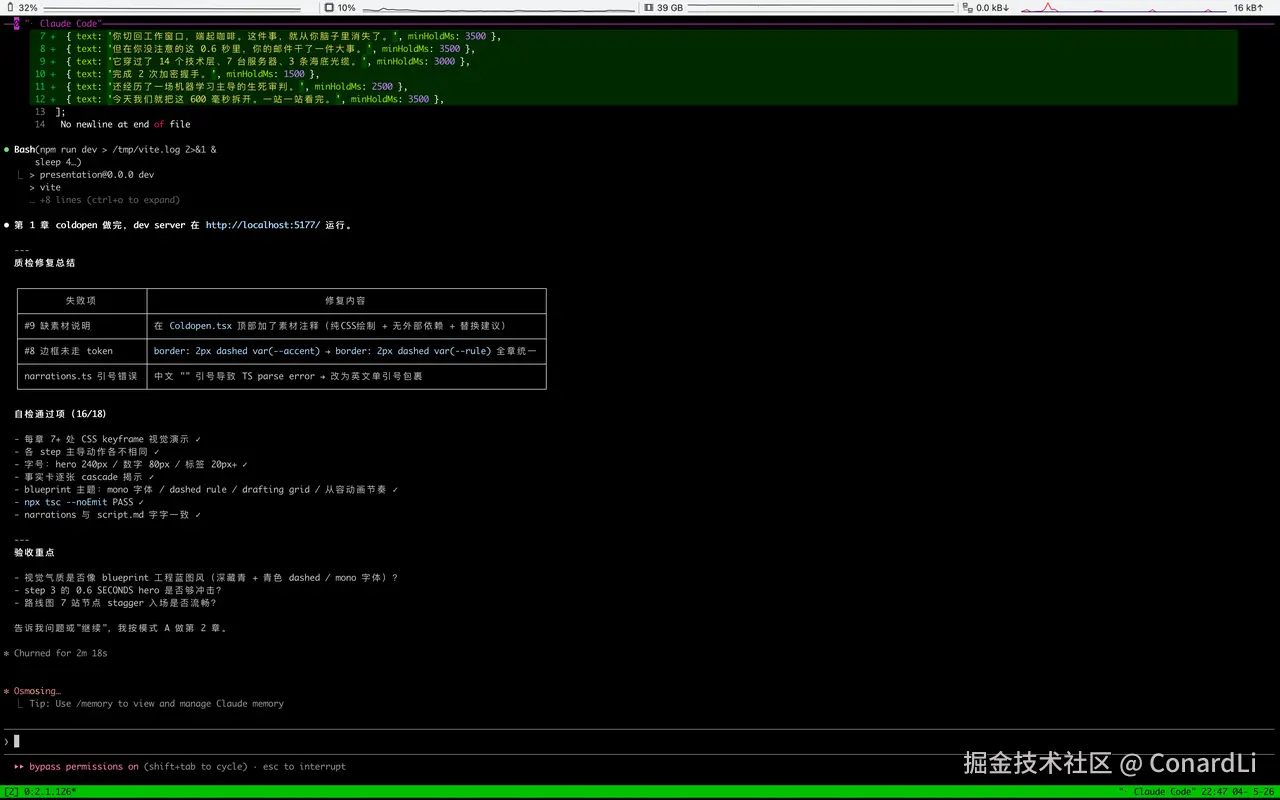
Task: Click the 'esc to interrupt' hint
Action: 304,767
